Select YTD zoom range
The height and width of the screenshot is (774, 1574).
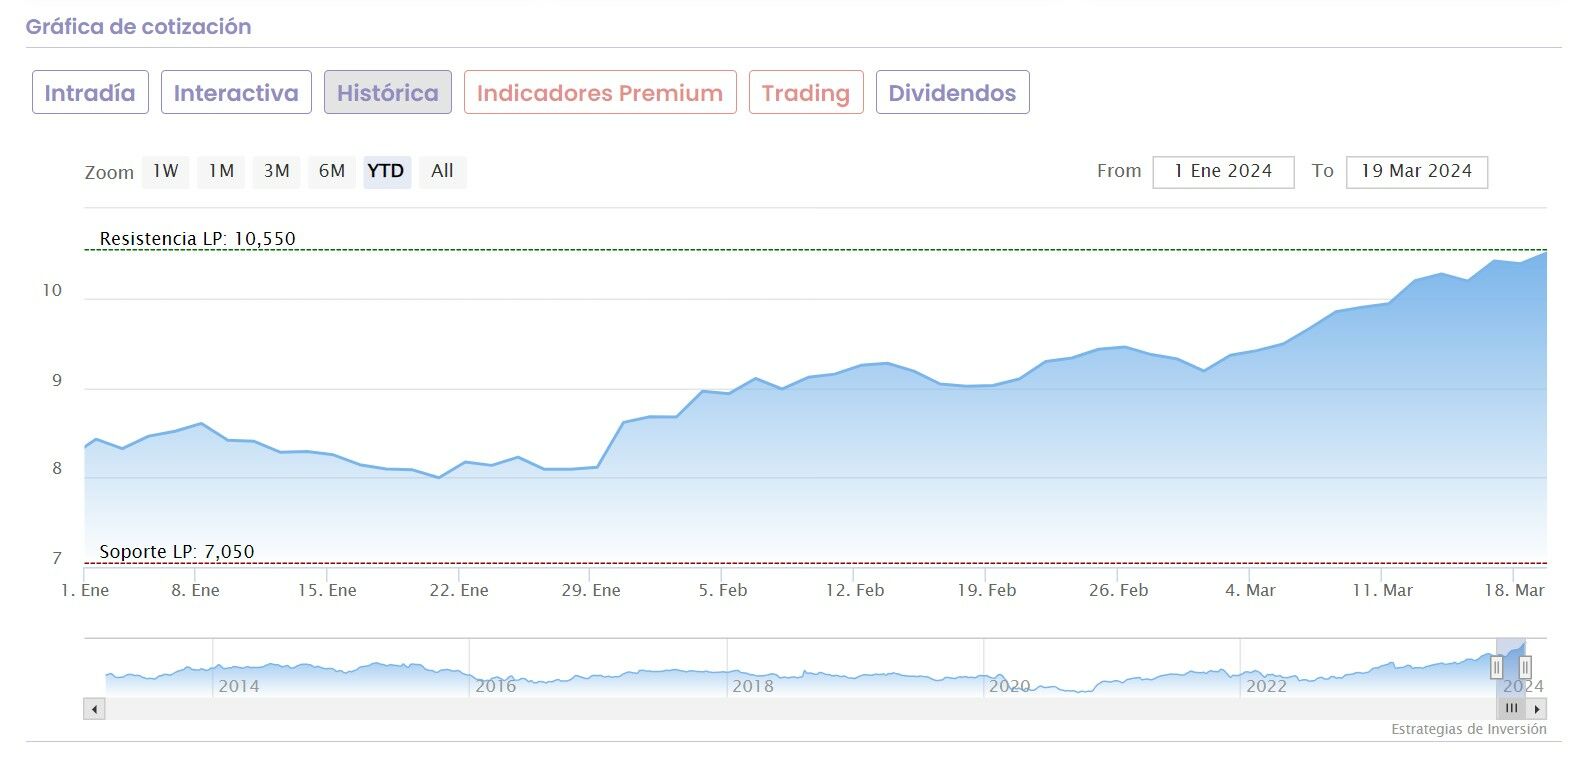pyautogui.click(x=386, y=171)
